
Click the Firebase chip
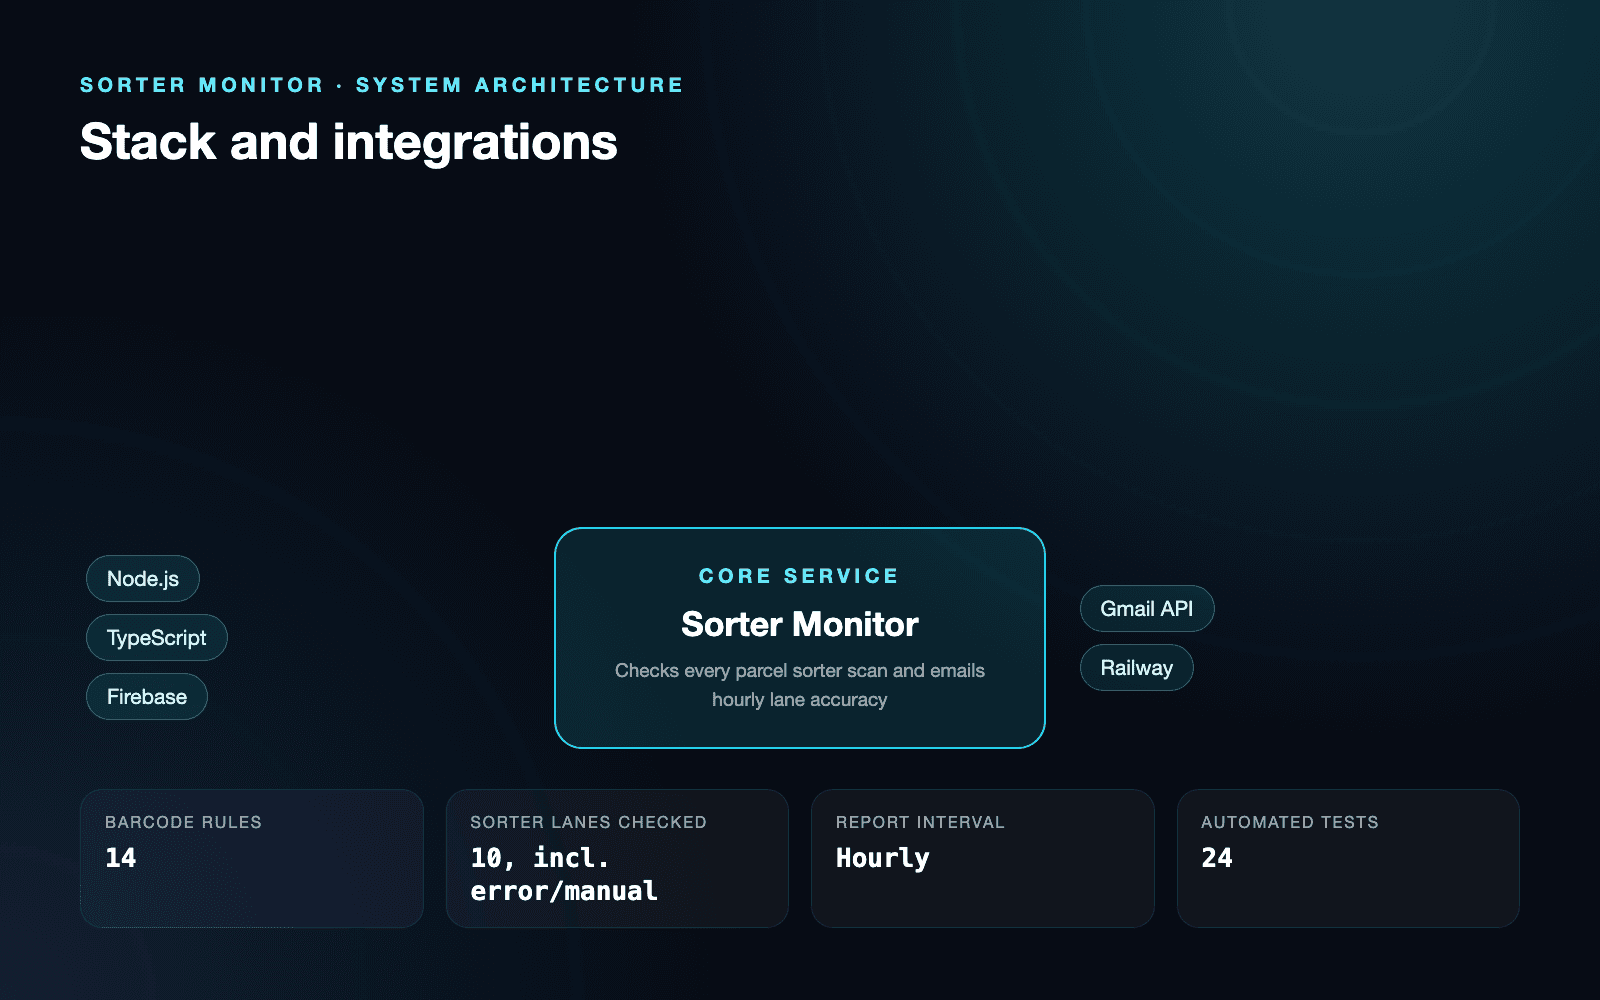147,697
